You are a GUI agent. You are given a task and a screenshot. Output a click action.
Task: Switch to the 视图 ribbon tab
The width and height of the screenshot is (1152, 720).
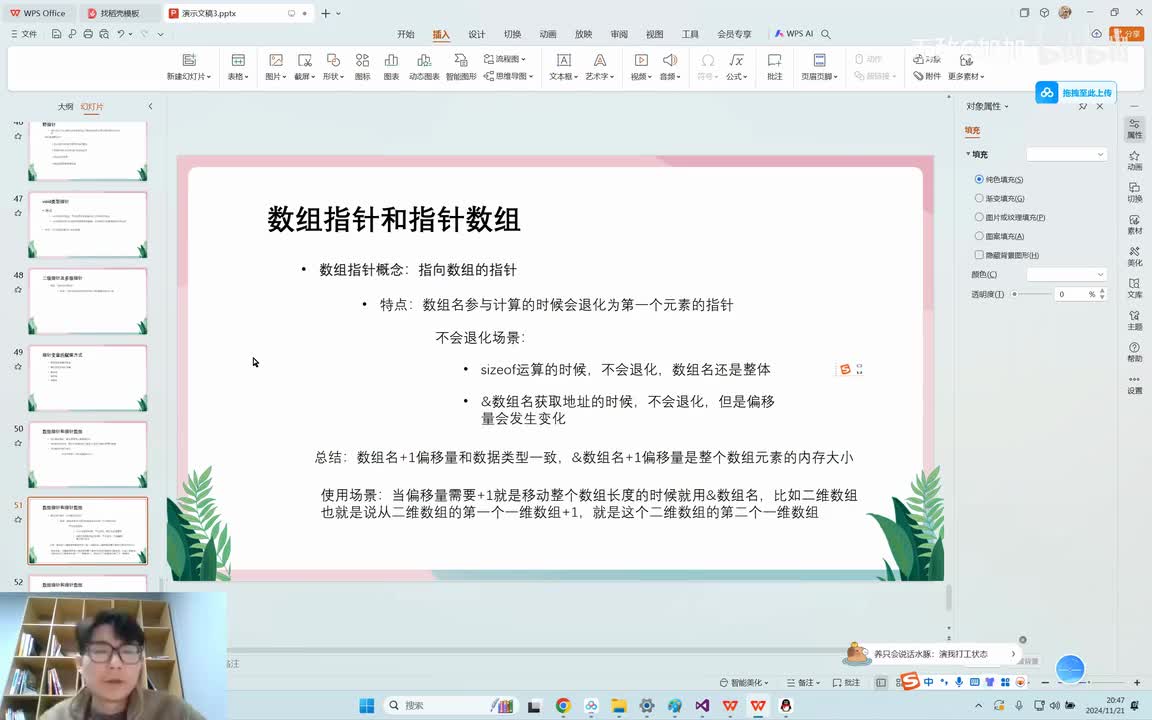click(x=655, y=34)
